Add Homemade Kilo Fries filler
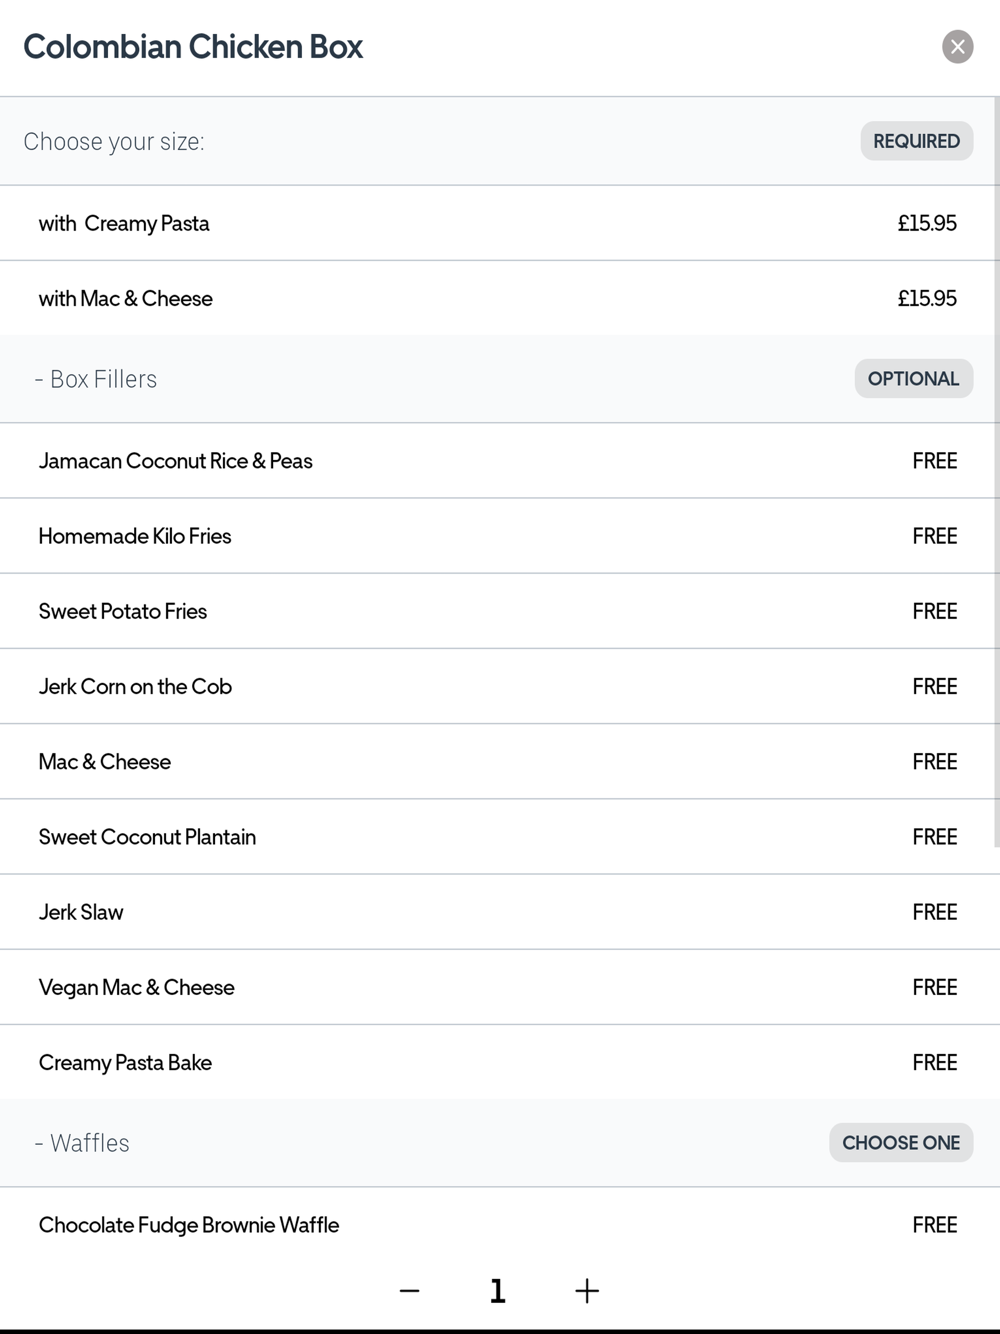Image resolution: width=1000 pixels, height=1334 pixels. tap(497, 536)
